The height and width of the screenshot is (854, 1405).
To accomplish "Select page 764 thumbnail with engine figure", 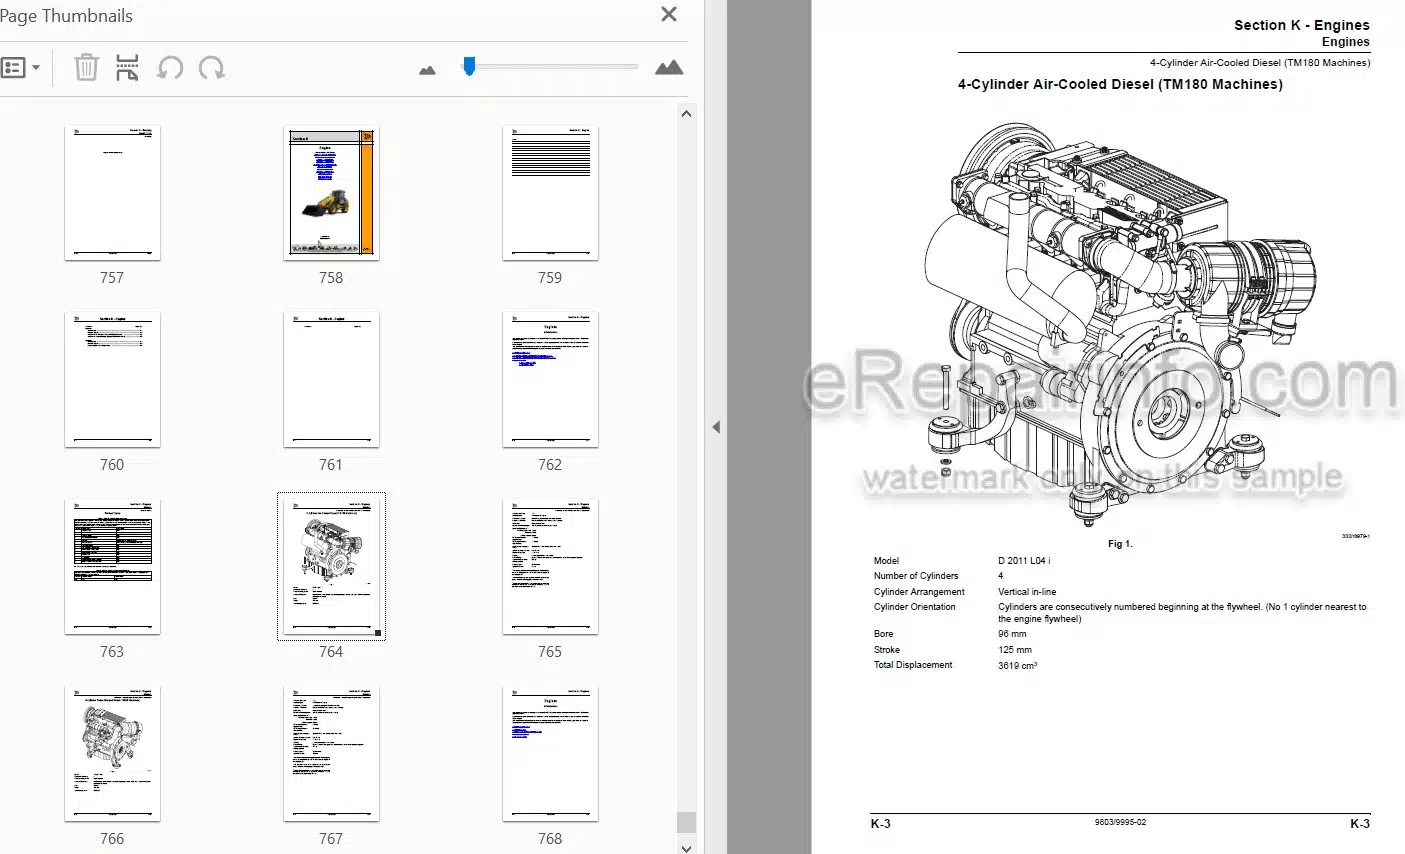I will coord(331,567).
